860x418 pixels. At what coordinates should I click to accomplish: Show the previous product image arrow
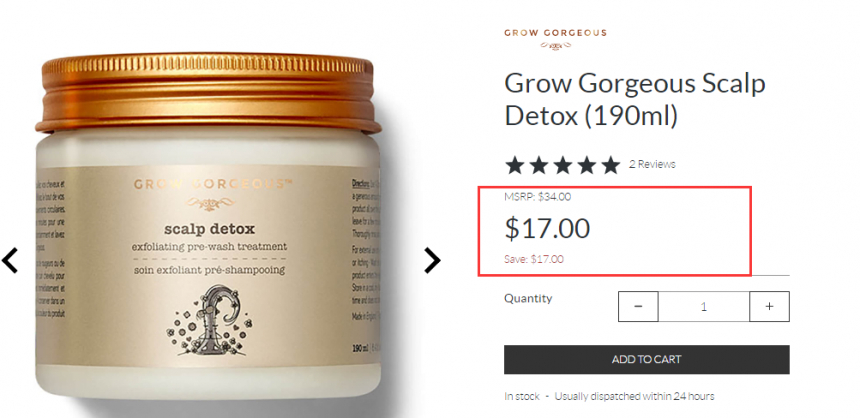[10, 261]
